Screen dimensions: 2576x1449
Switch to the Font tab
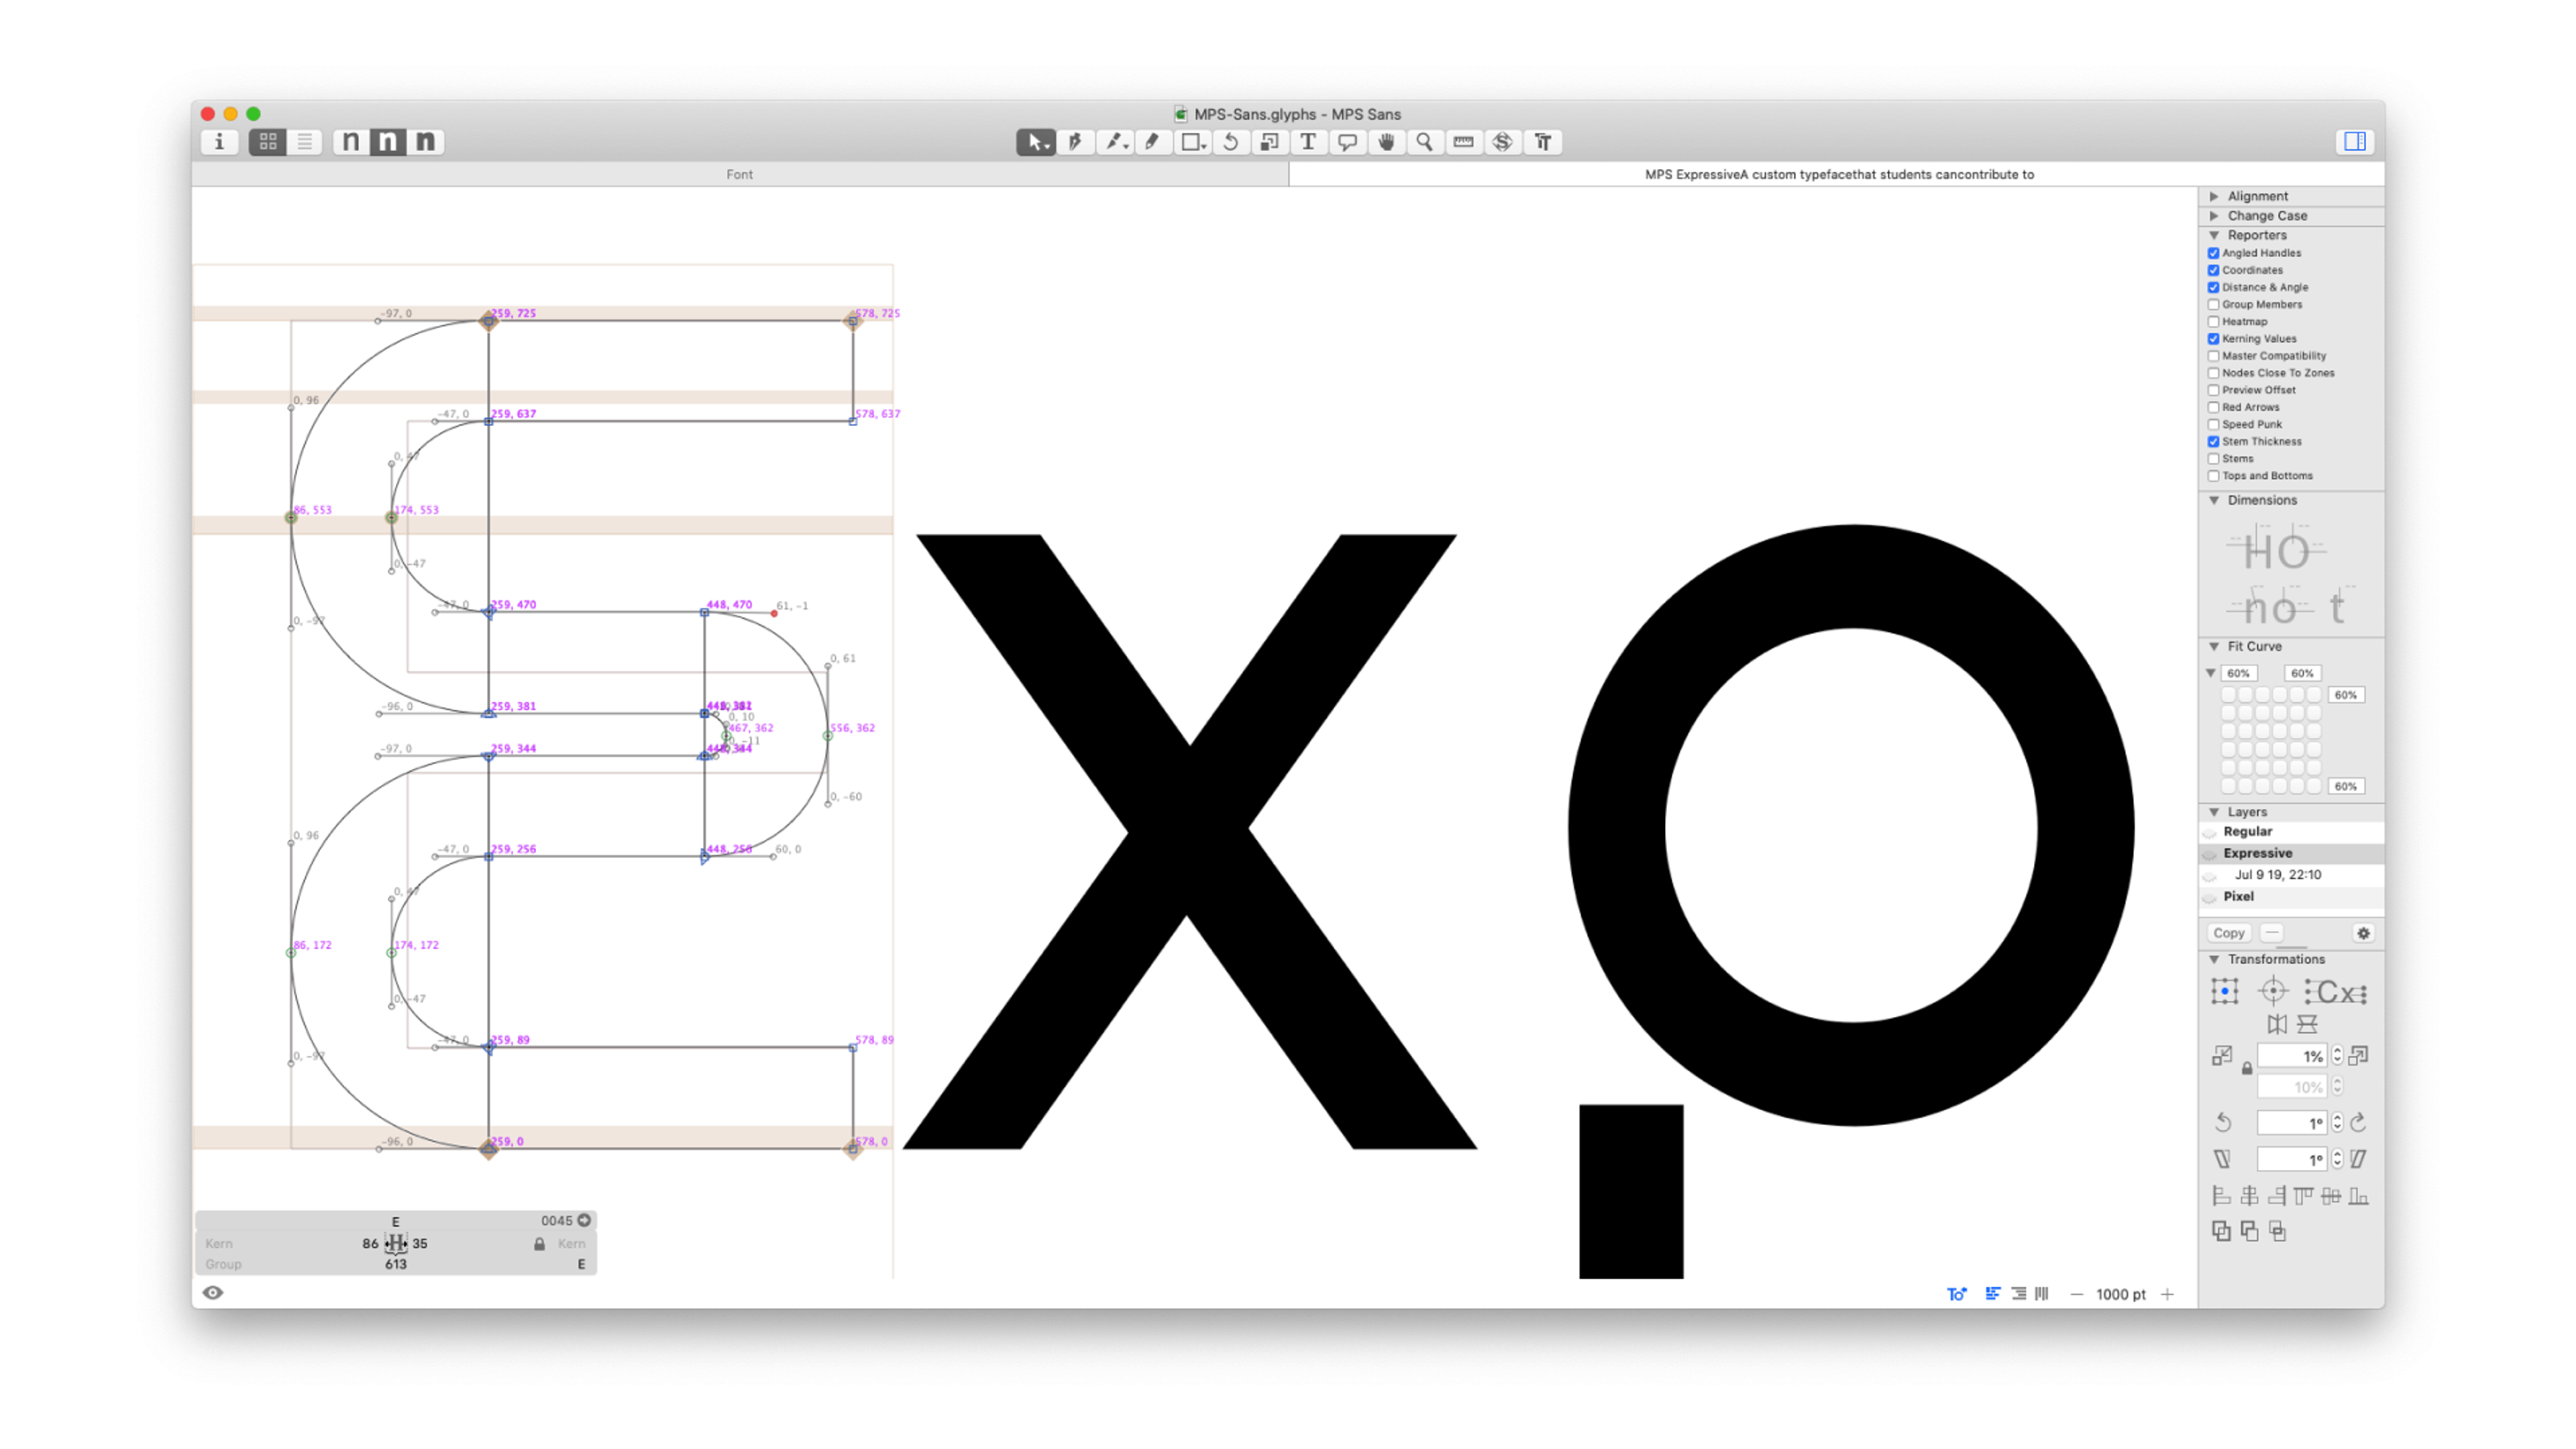pyautogui.click(x=740, y=174)
